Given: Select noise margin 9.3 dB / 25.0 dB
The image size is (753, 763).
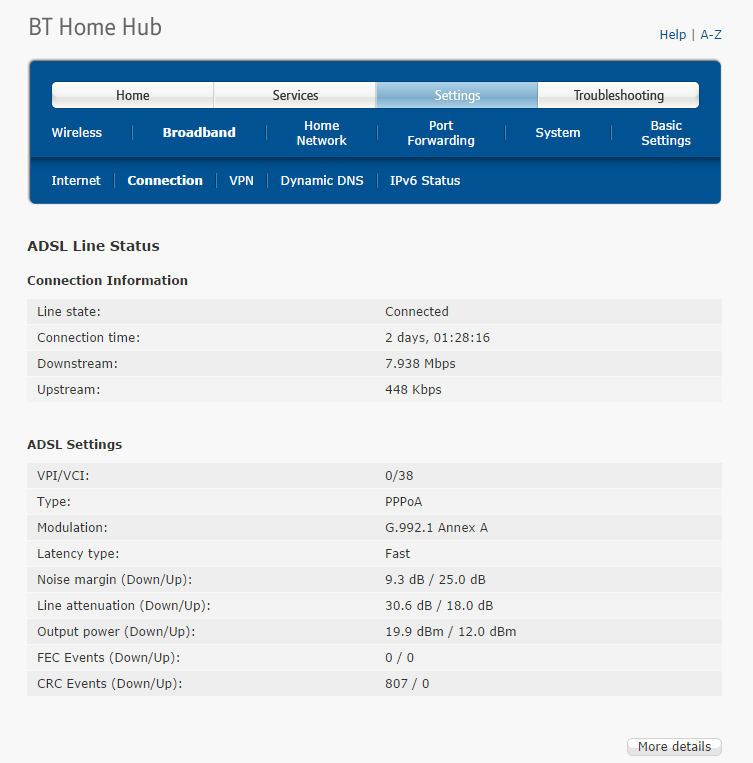Looking at the screenshot, I should click(435, 580).
